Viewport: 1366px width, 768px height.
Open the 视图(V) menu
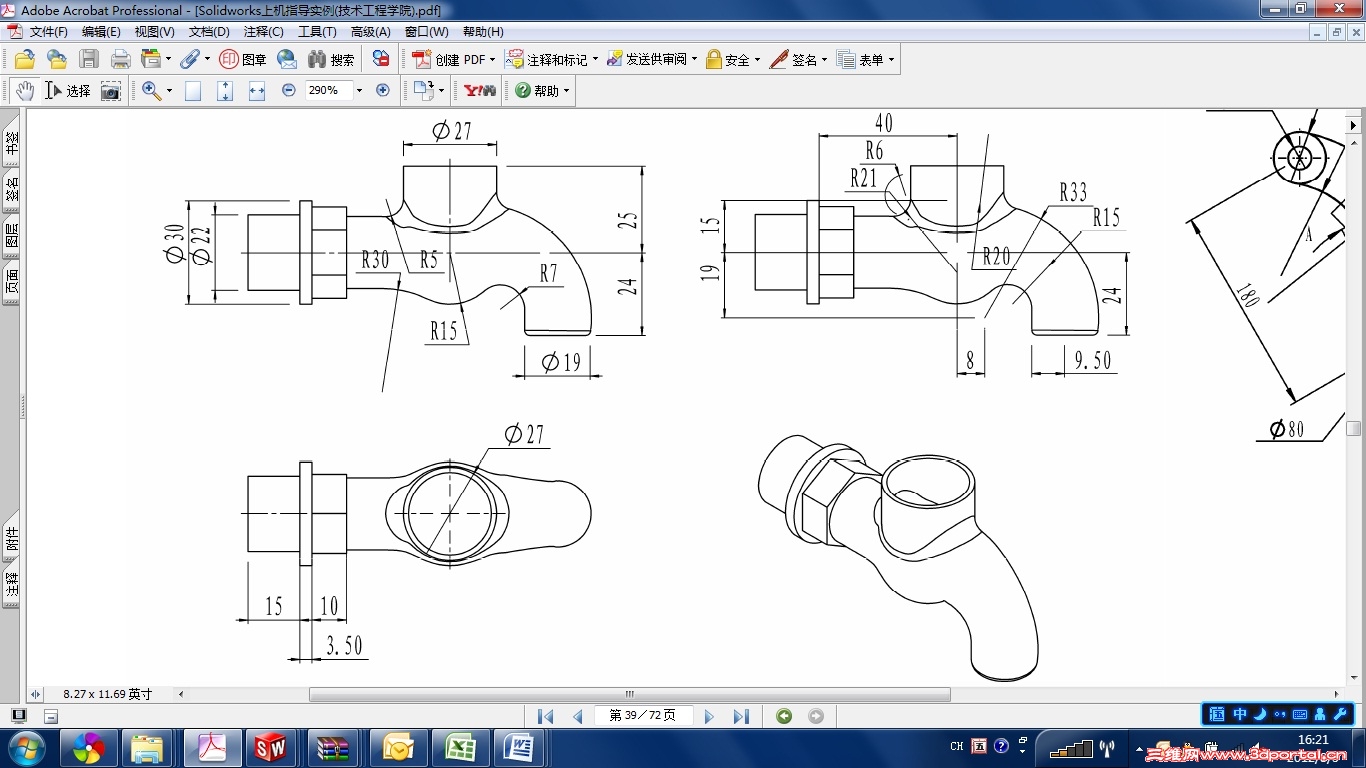pos(154,32)
